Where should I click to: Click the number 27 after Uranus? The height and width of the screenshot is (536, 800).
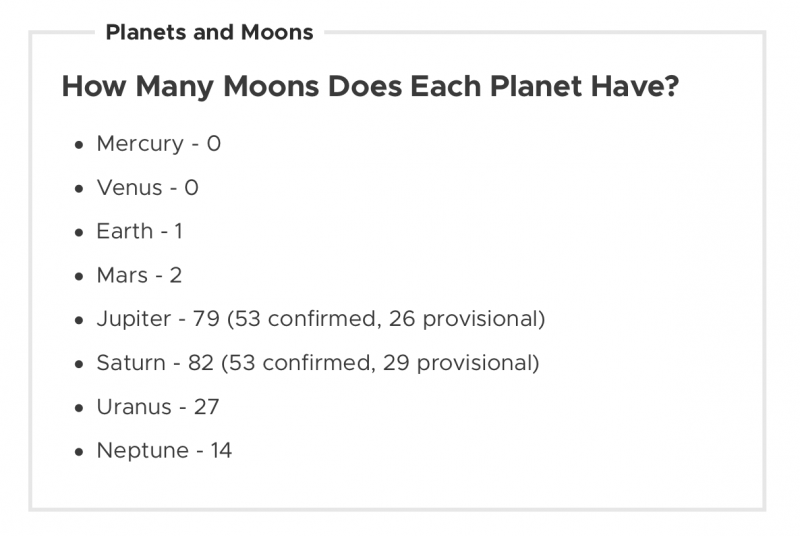(207, 407)
